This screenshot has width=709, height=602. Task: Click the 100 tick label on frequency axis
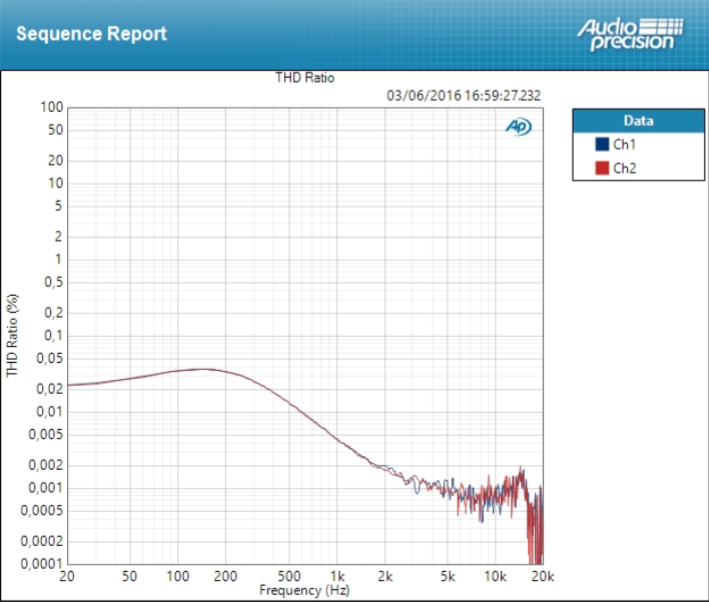pos(178,576)
